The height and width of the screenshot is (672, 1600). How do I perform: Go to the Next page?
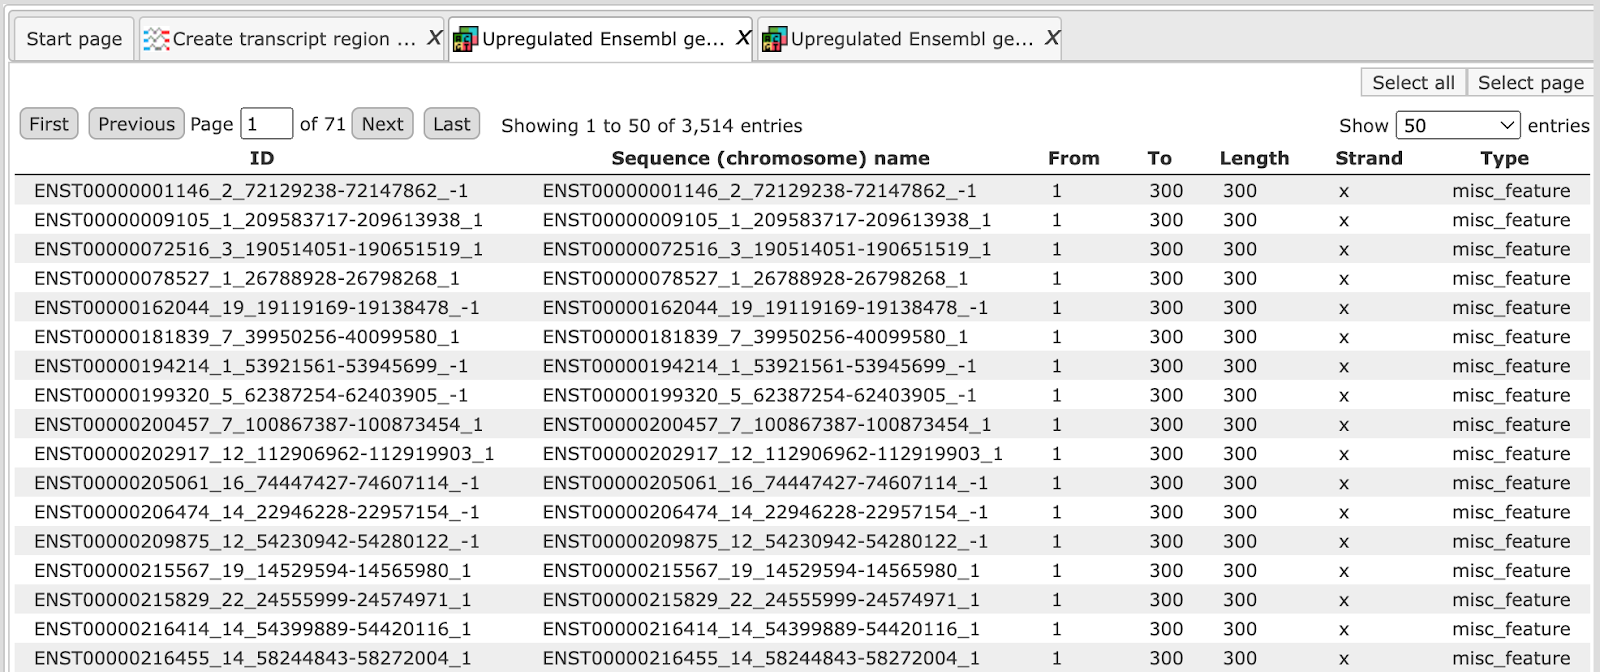coord(382,124)
